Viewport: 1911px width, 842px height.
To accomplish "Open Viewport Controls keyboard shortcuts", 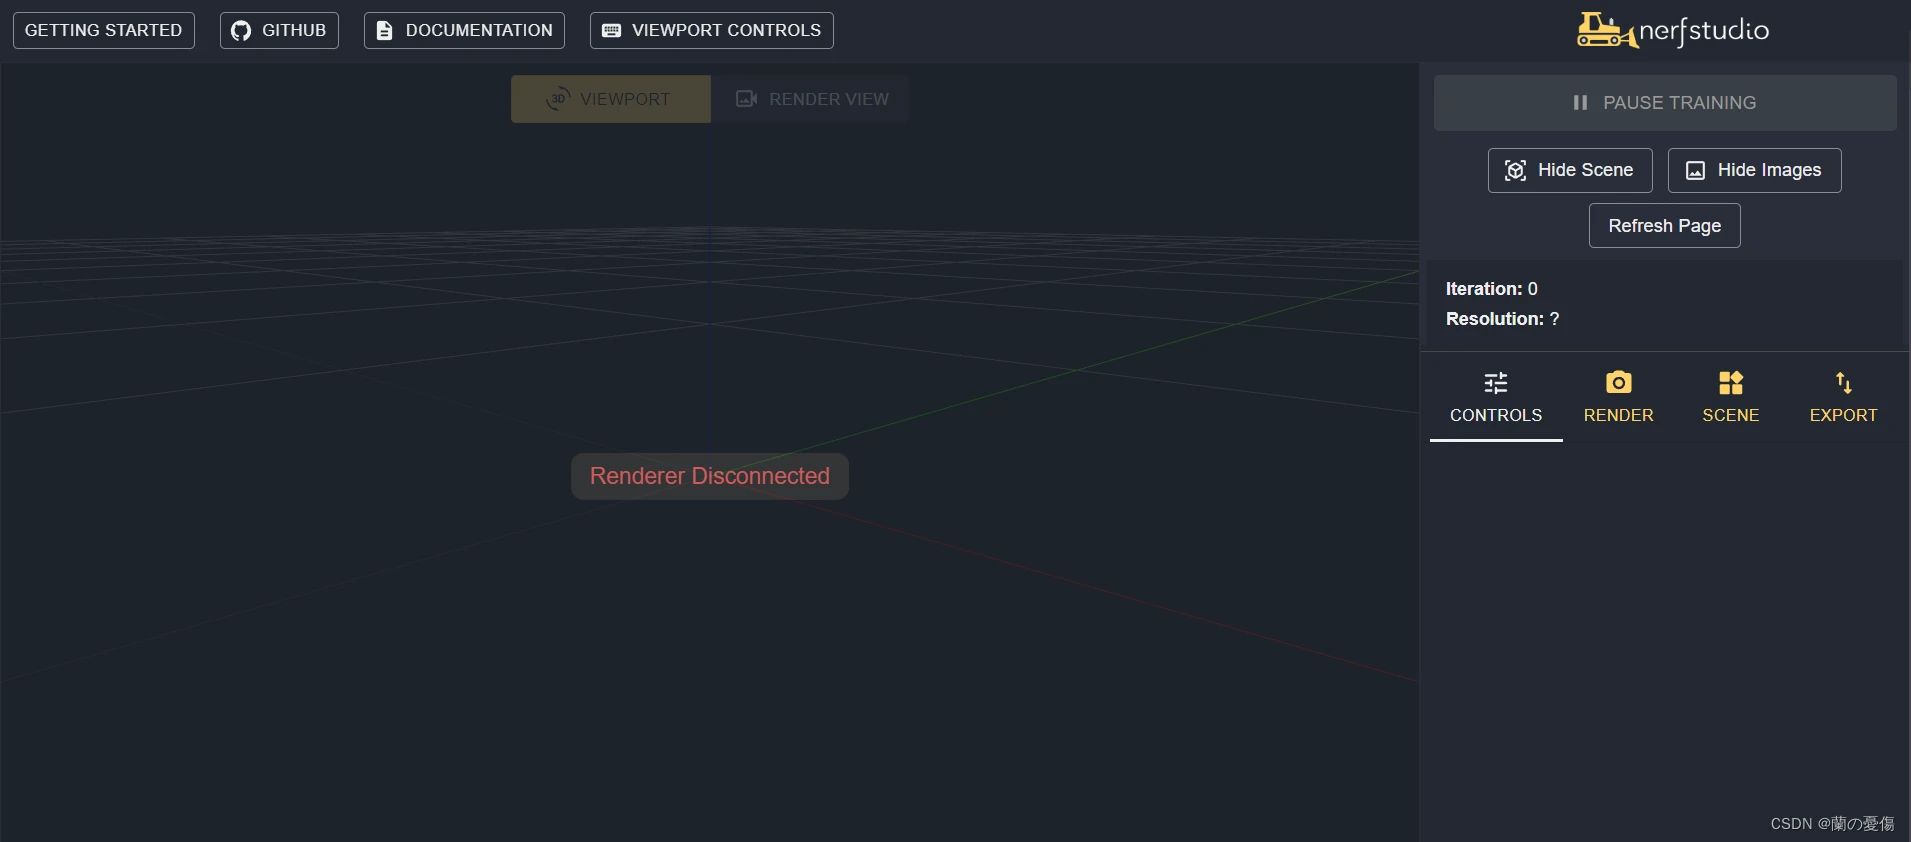I will [711, 30].
